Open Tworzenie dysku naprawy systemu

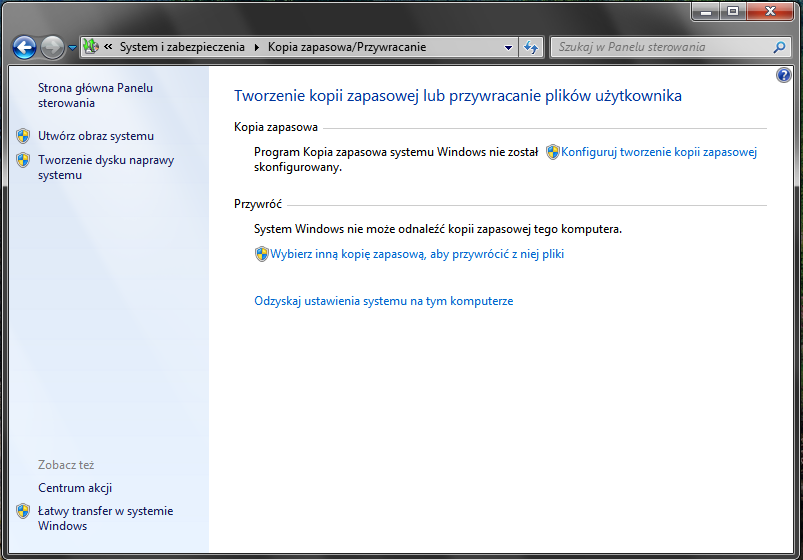coord(106,168)
